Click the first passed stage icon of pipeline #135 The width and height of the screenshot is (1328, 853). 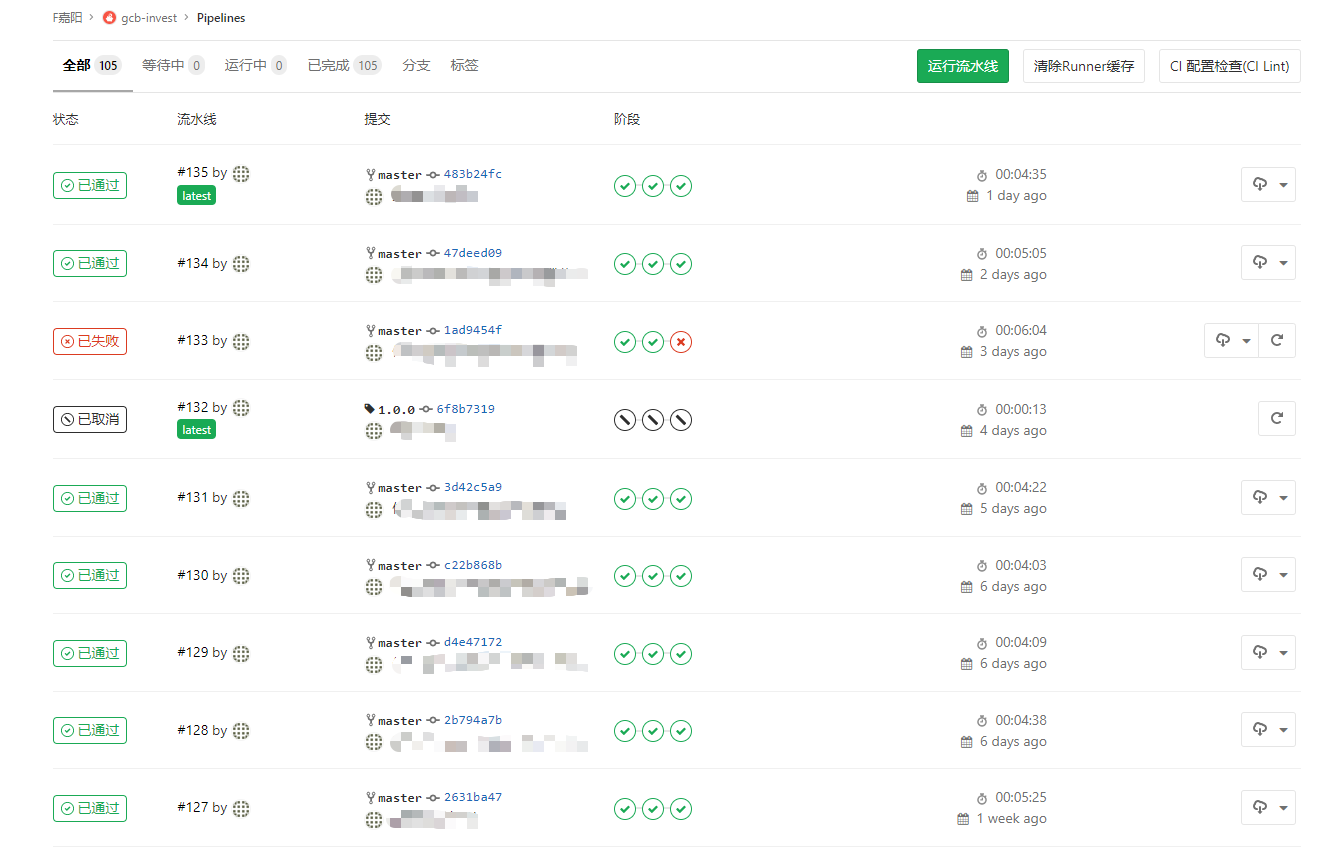click(625, 186)
